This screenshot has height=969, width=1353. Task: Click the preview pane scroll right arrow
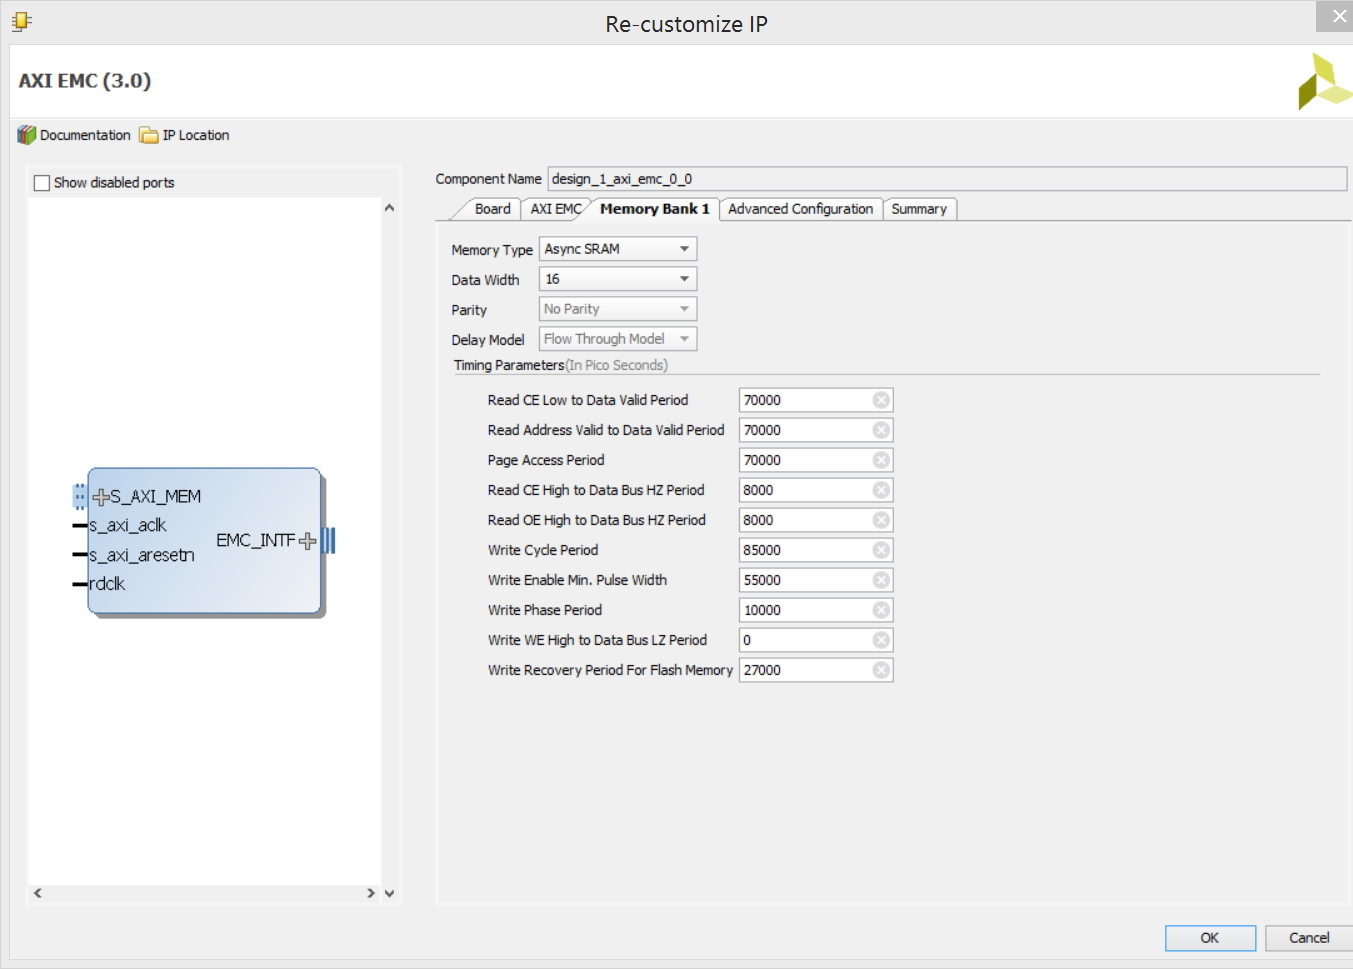pos(371,893)
